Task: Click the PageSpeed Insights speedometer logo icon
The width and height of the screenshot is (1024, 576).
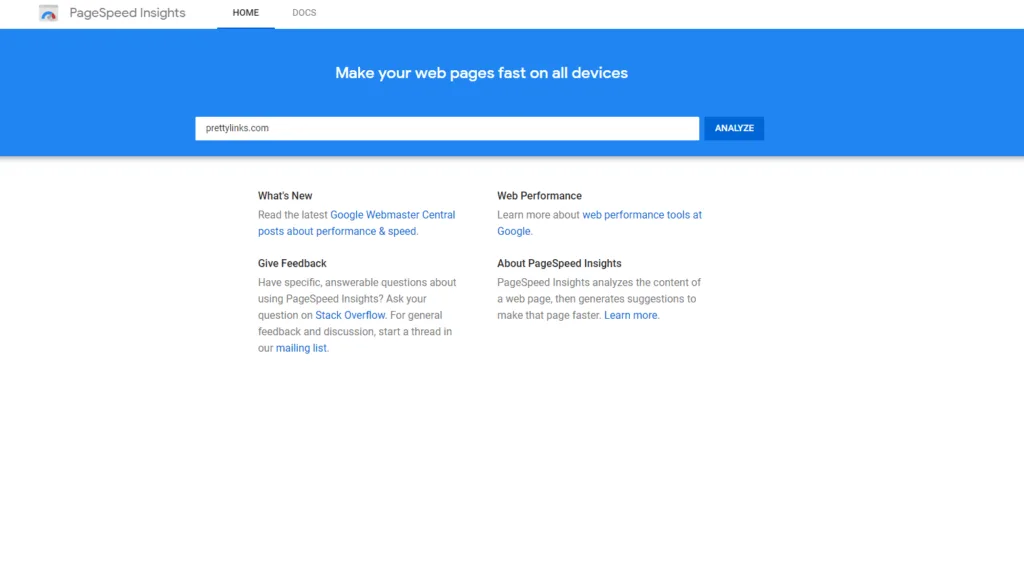Action: coord(47,13)
